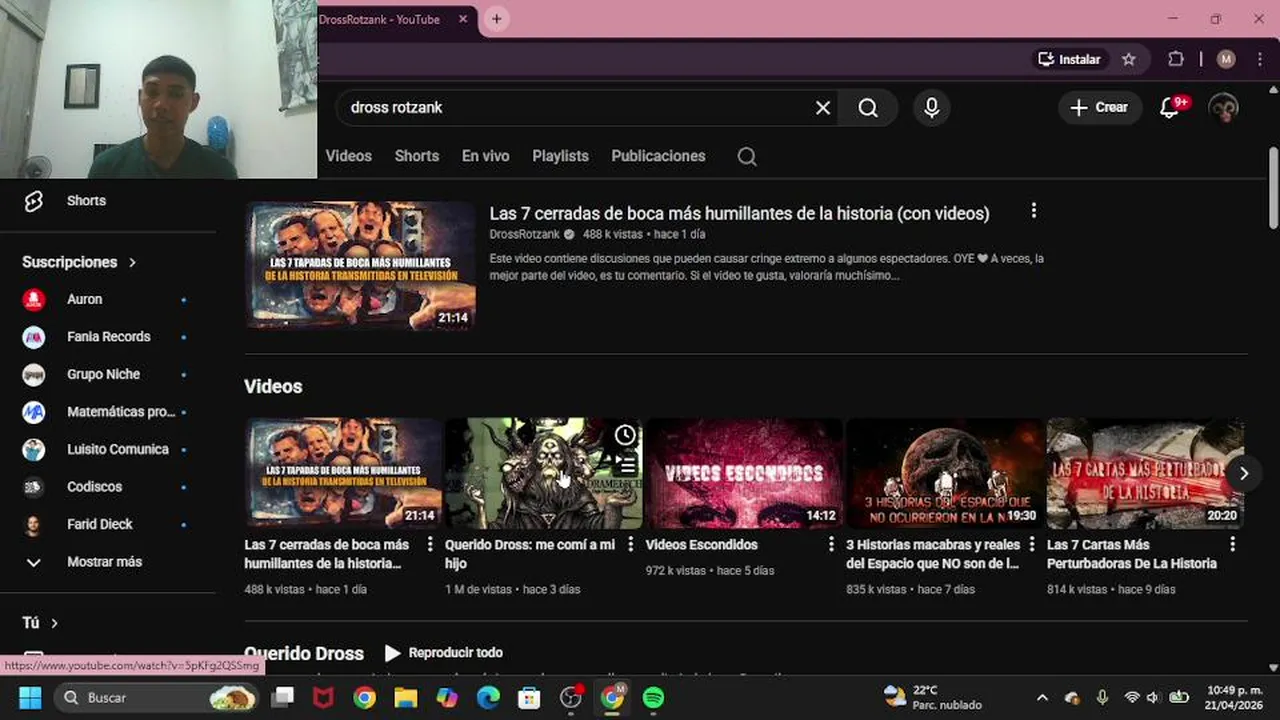The width and height of the screenshot is (1280, 720).
Task: Open the taskbar weather widget 22°C
Action: (x=933, y=697)
